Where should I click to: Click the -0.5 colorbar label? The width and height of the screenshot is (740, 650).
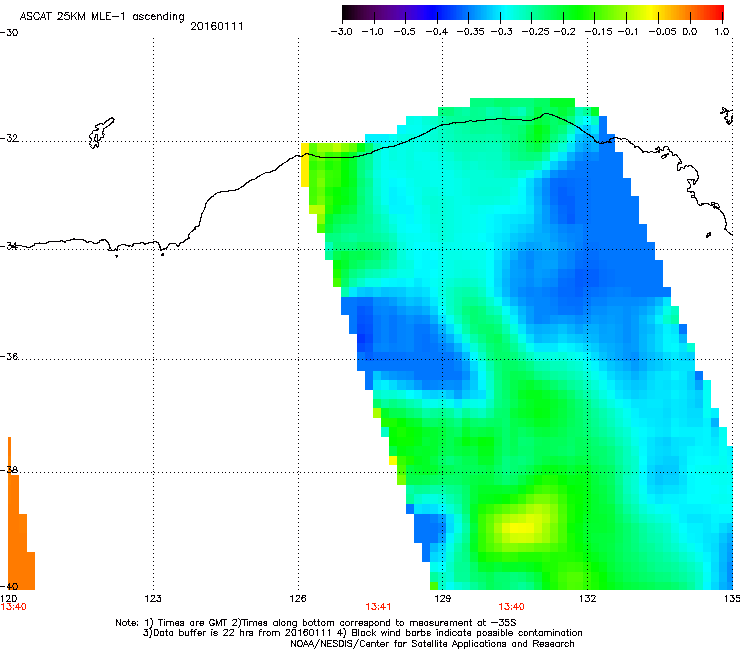[404, 32]
